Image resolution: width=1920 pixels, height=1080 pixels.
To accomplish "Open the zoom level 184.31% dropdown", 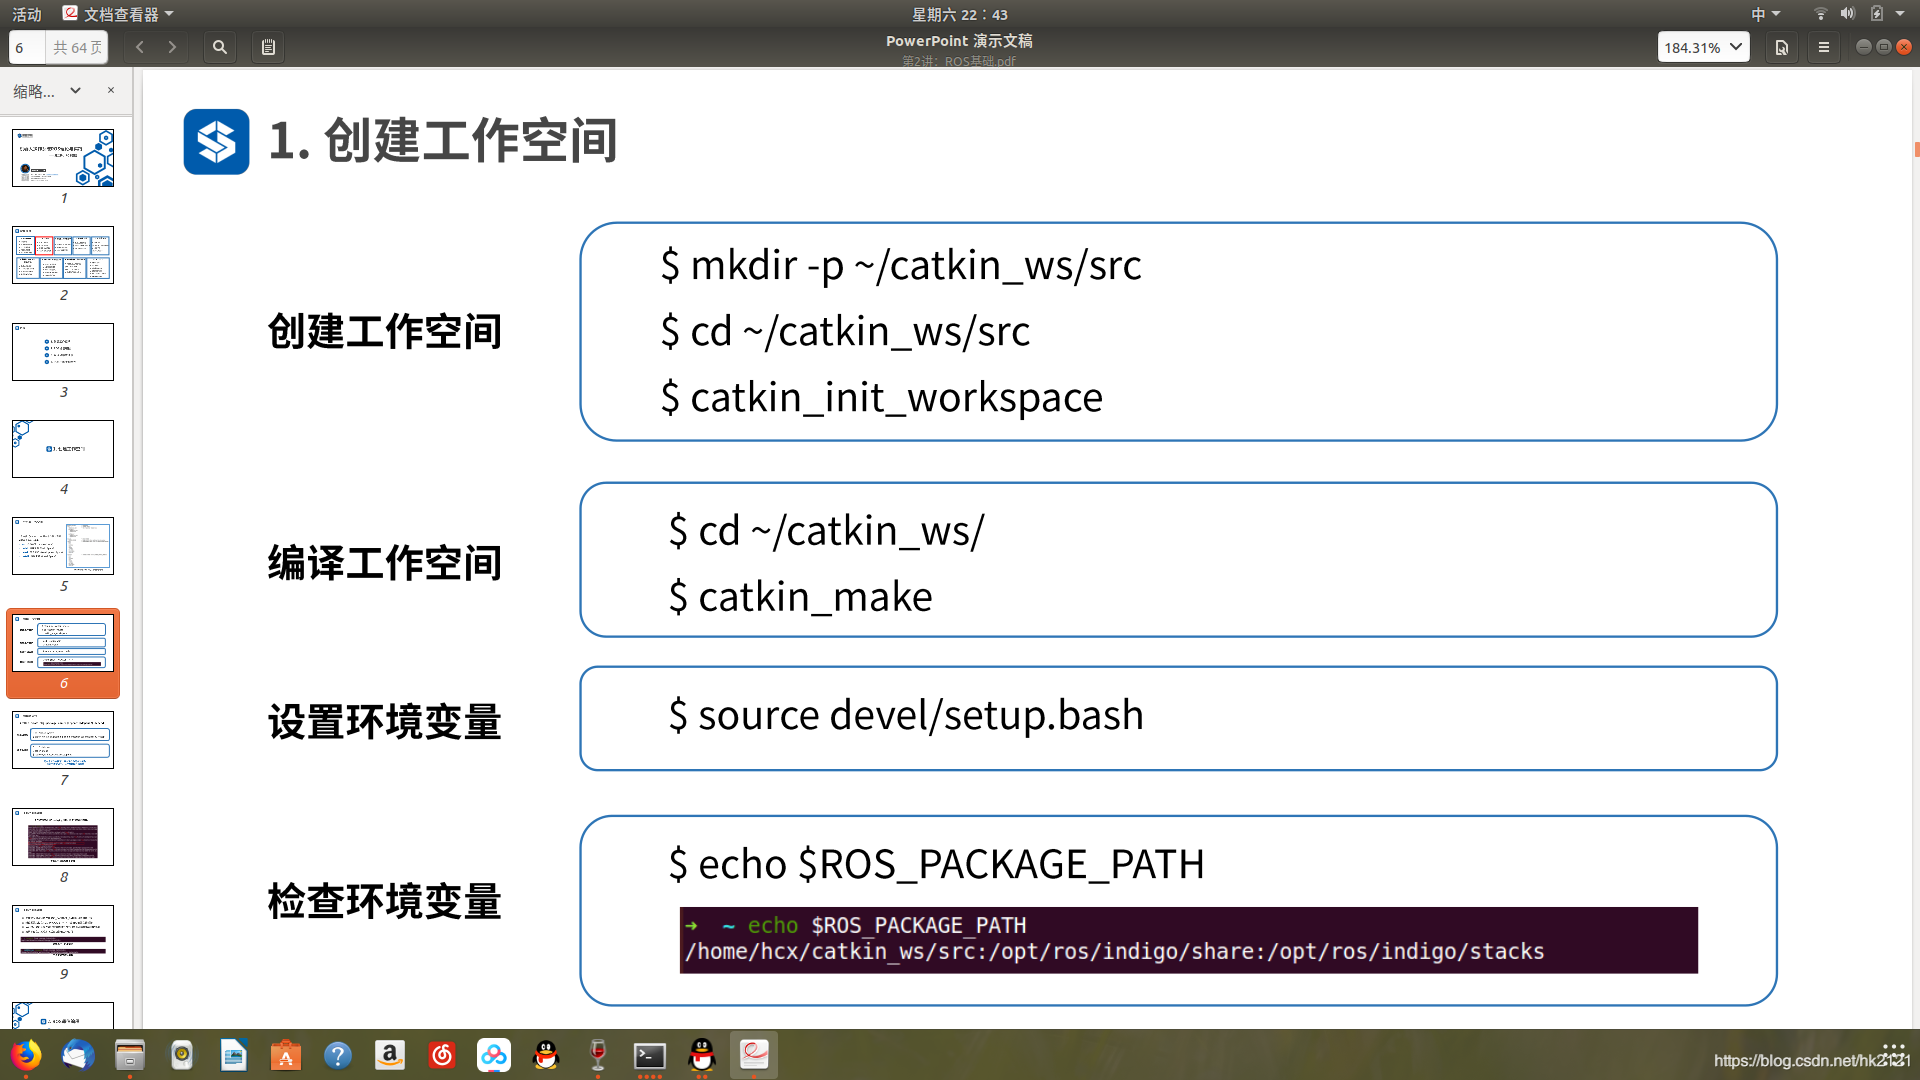I will click(x=1703, y=47).
